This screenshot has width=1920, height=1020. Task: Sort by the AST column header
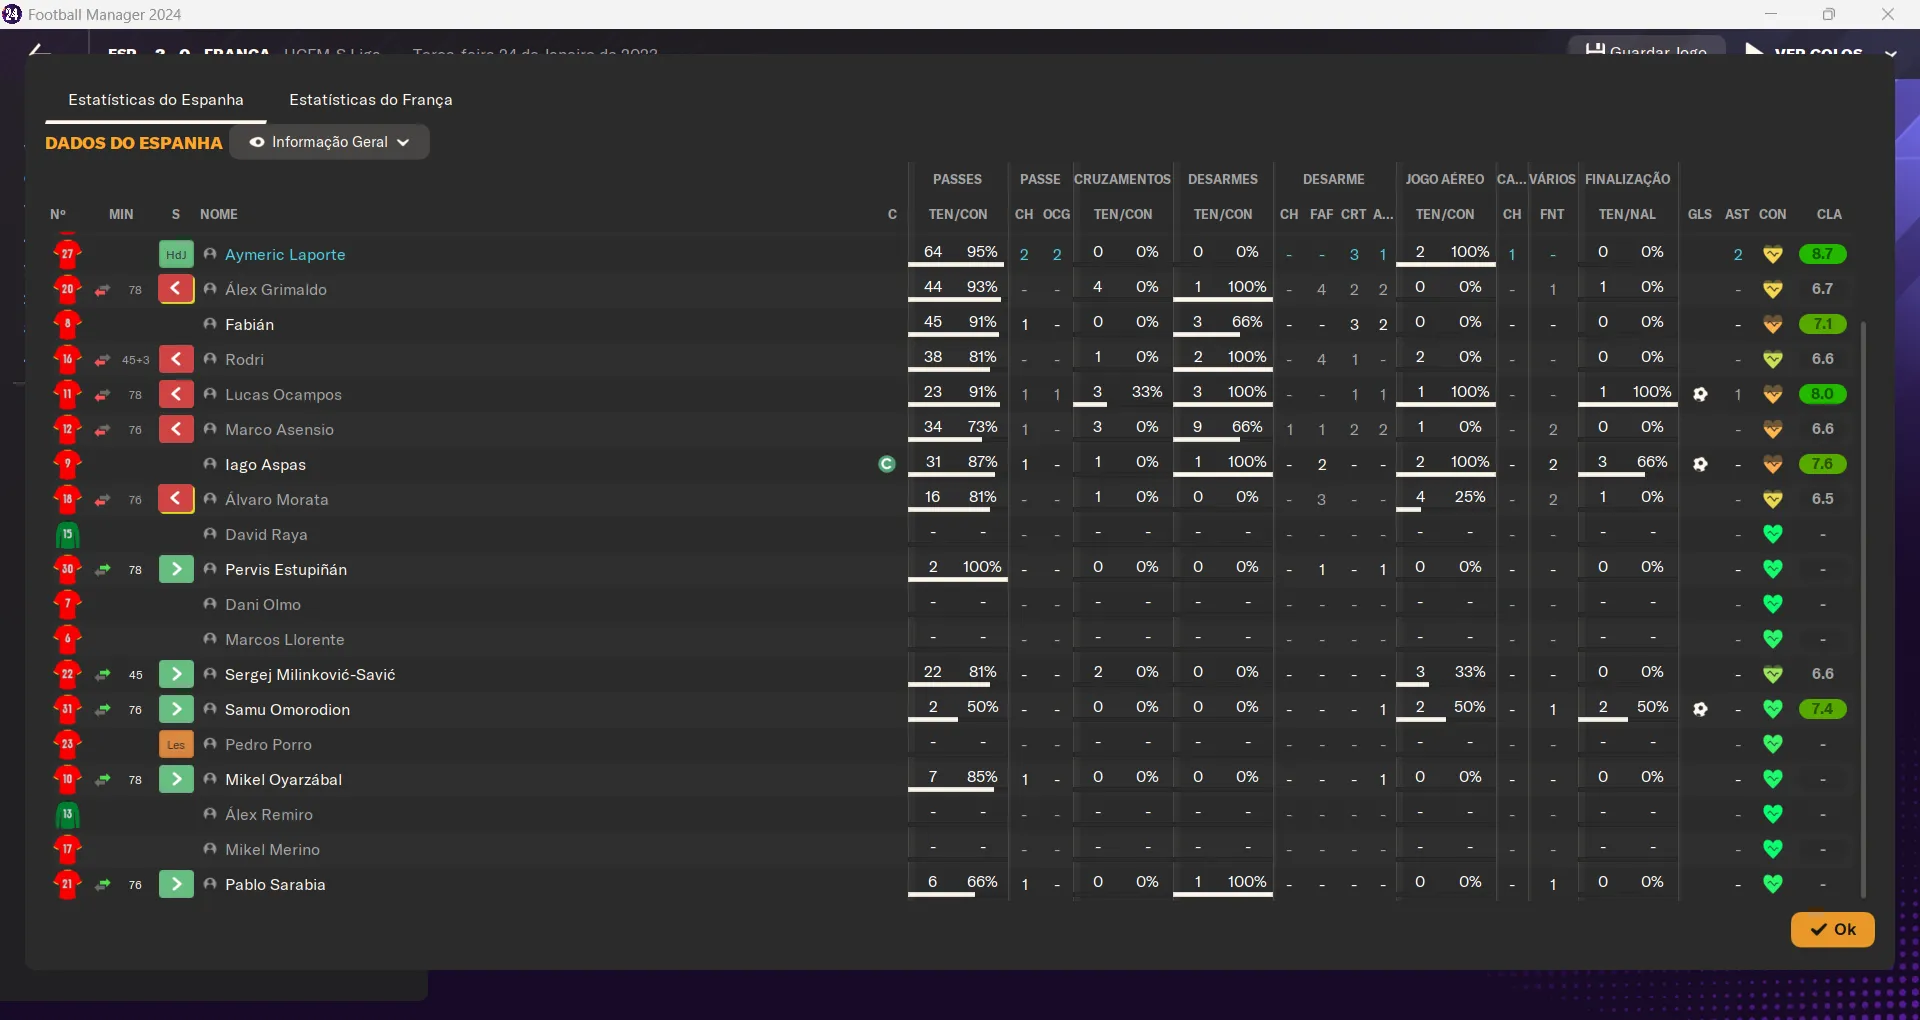click(x=1737, y=215)
